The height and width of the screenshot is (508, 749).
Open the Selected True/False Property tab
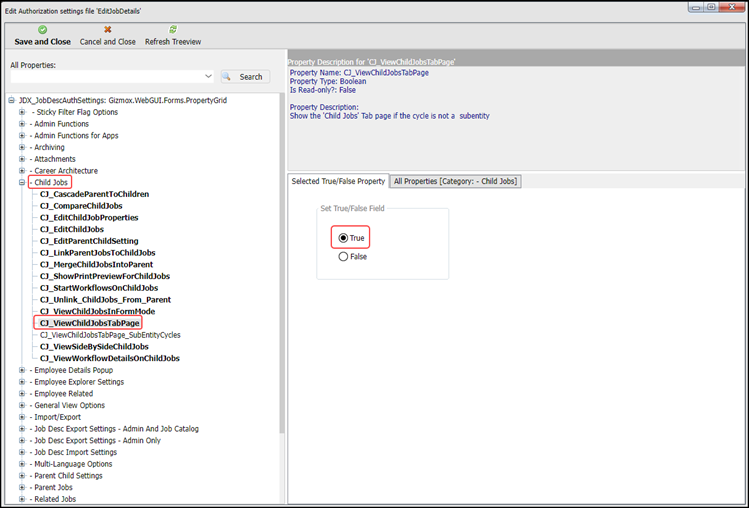click(338, 182)
